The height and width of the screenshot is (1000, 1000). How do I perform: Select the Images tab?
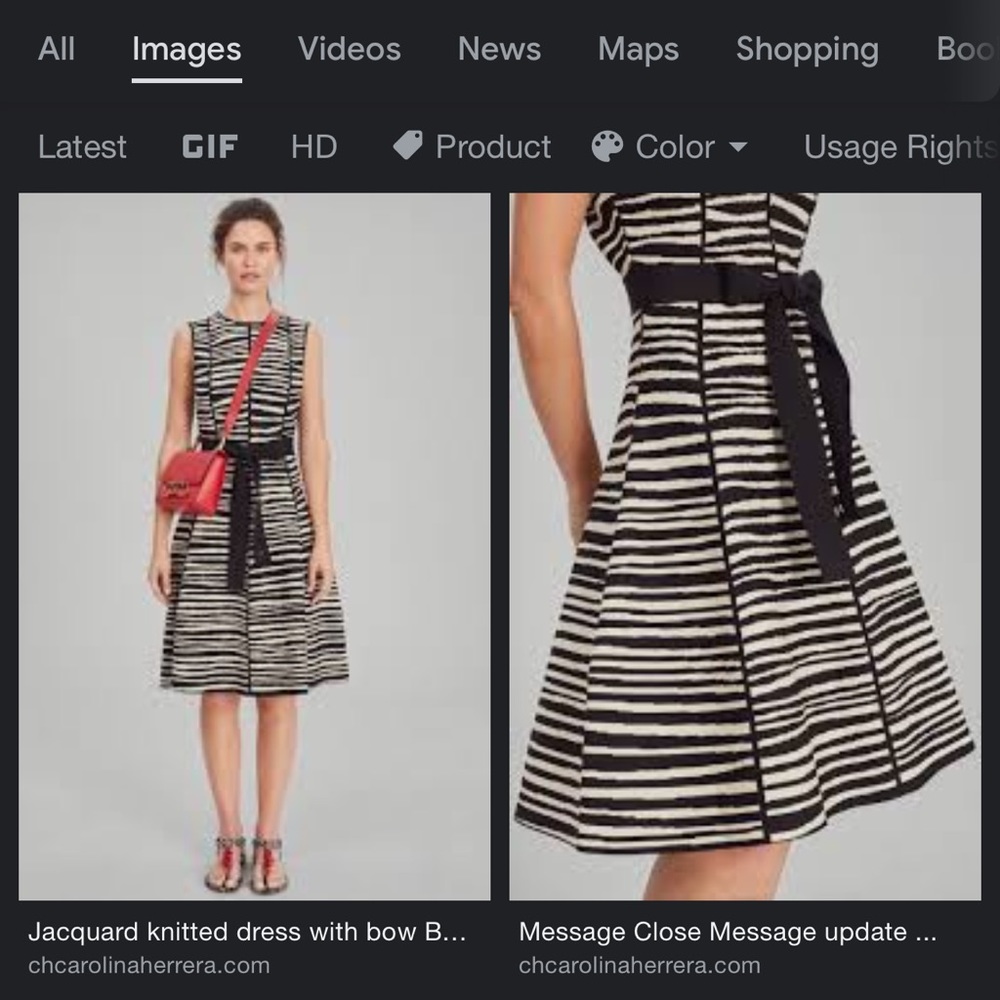[x=186, y=49]
